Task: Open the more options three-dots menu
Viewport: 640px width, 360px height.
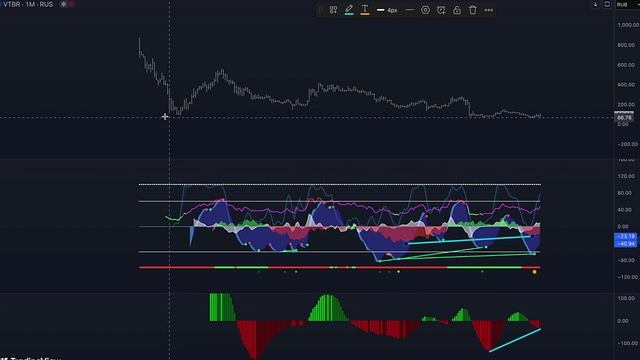Action: click(489, 10)
